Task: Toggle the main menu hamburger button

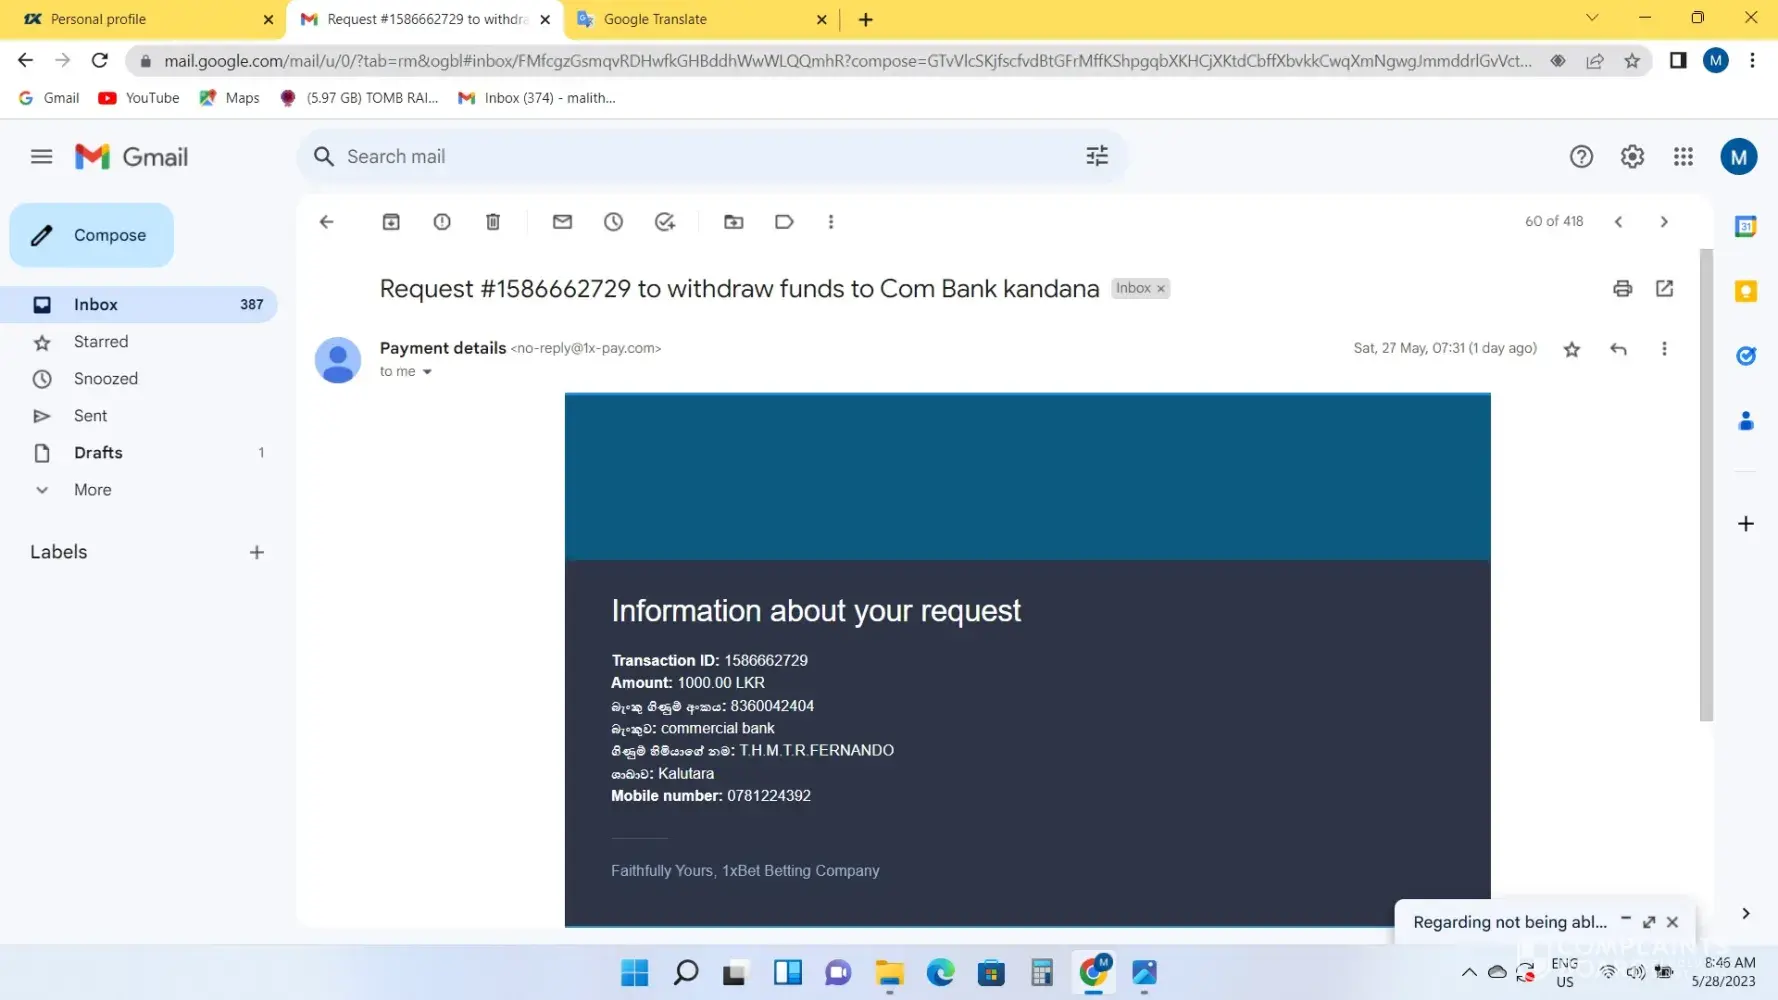Action: (41, 157)
